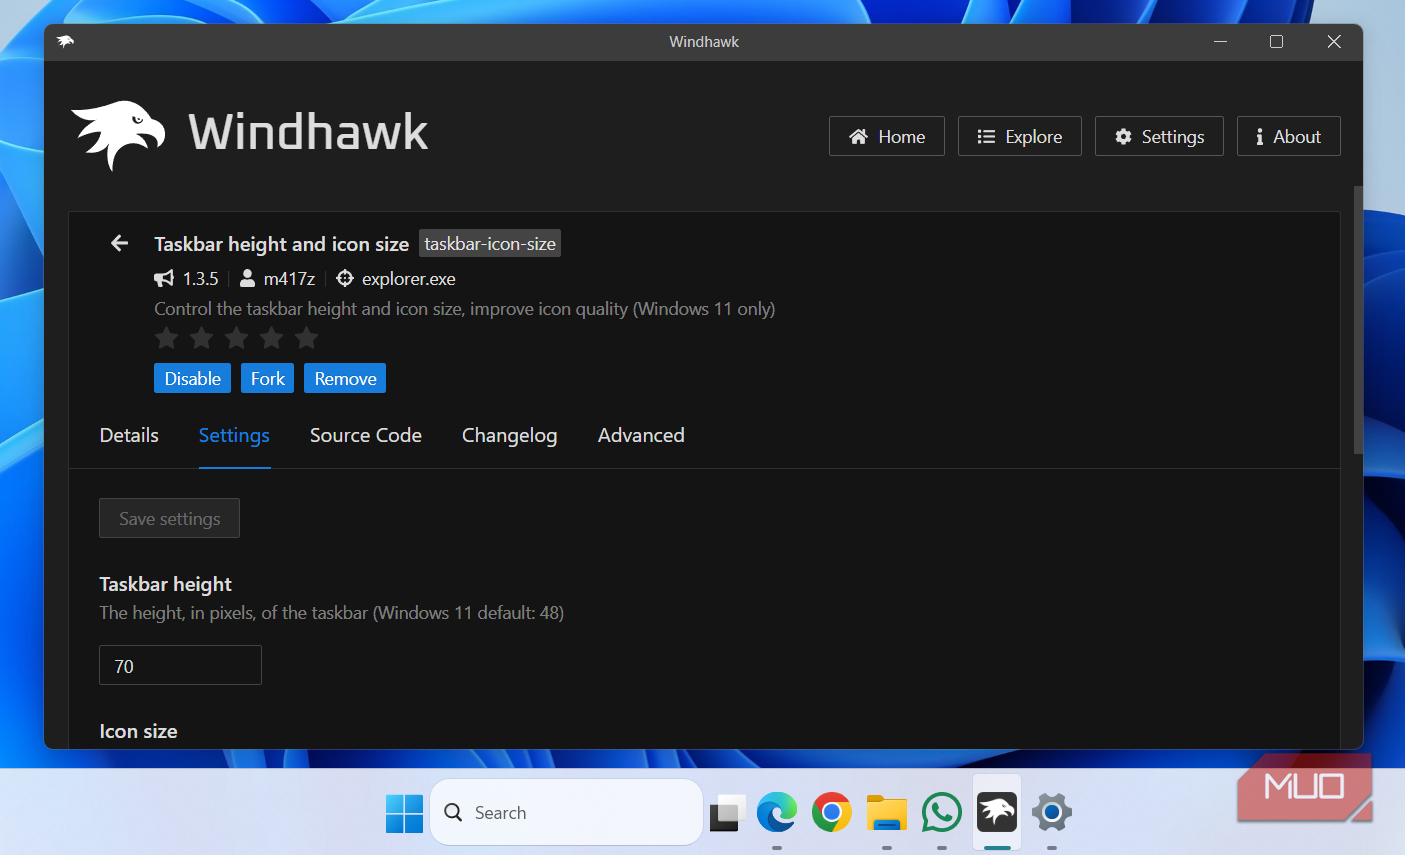
Task: Launch Microsoft Edge from the taskbar
Action: point(777,812)
